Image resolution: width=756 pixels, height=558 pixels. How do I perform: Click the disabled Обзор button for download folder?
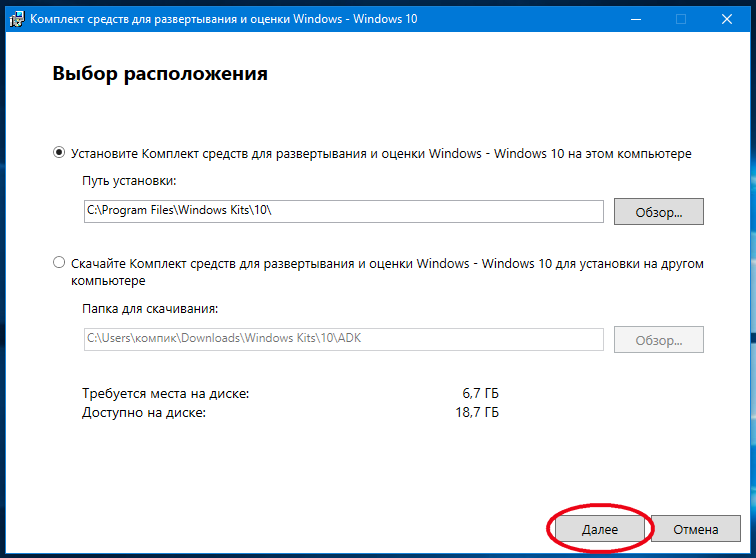coord(659,340)
